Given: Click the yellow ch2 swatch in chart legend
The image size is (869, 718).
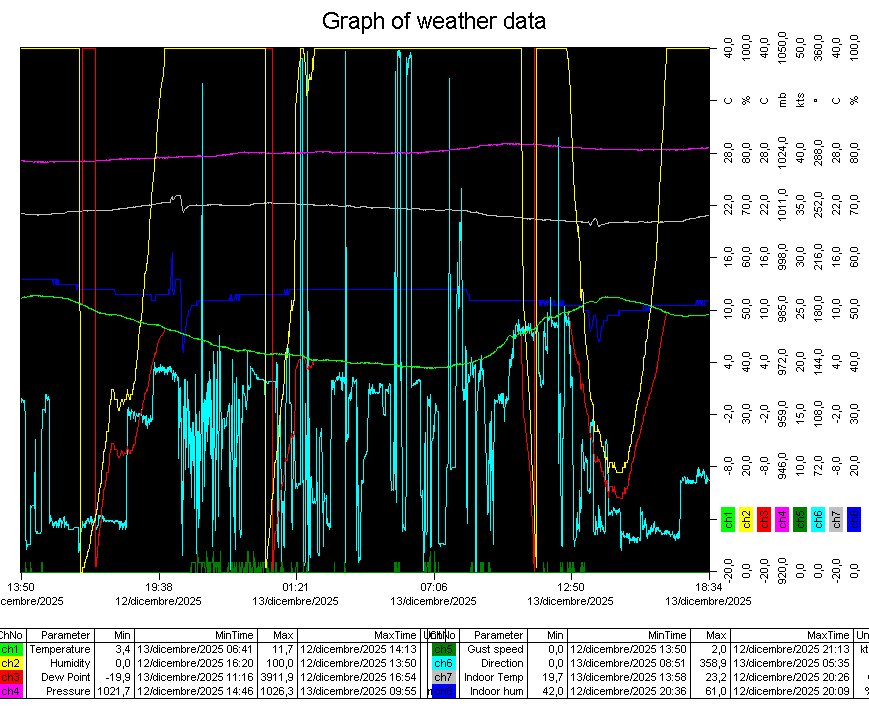Looking at the screenshot, I should click(x=747, y=518).
